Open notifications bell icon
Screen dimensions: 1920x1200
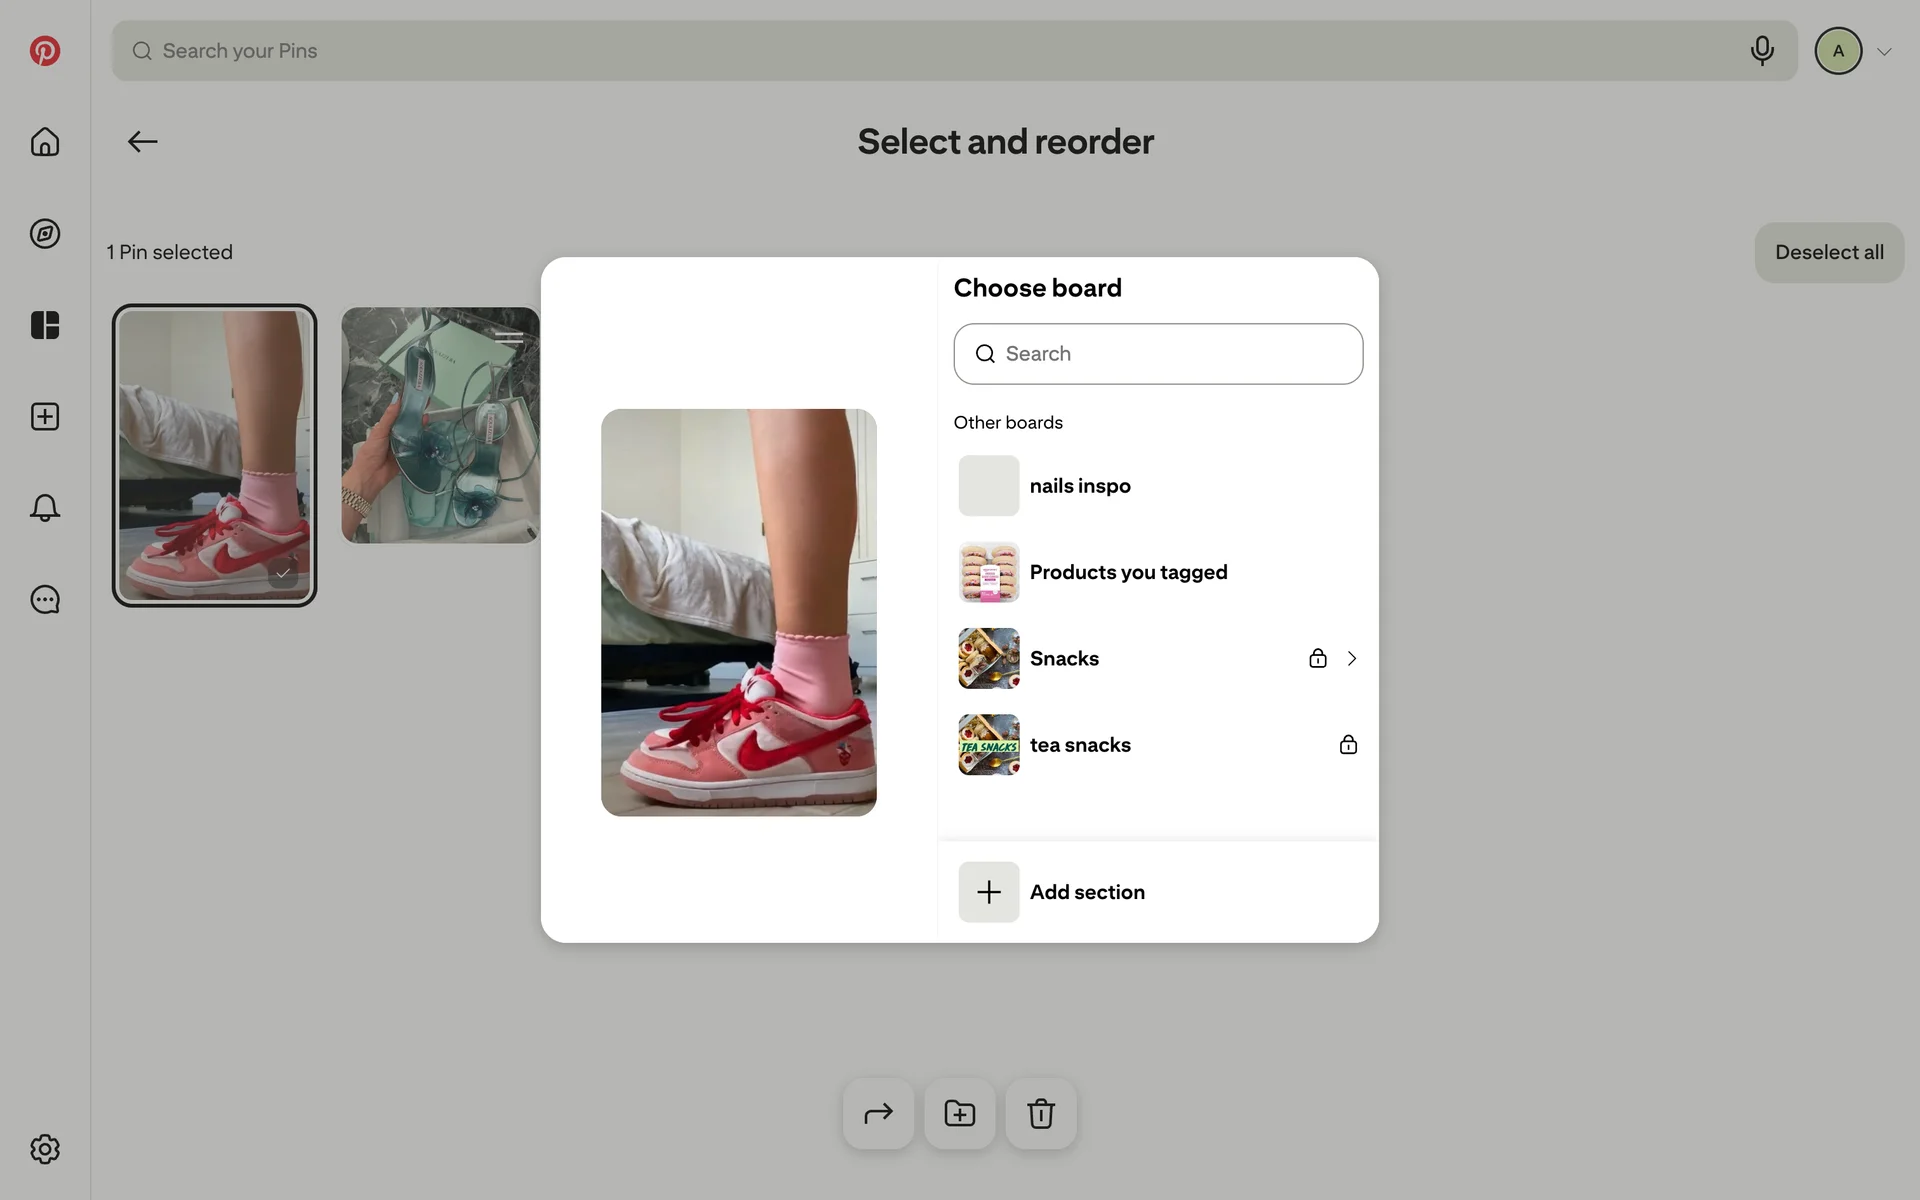tap(45, 508)
